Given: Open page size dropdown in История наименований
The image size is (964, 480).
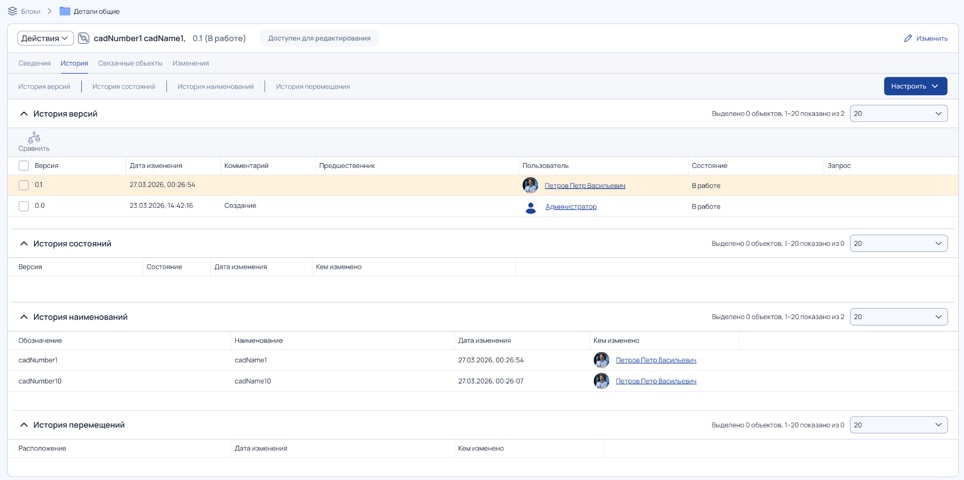Looking at the screenshot, I should 898,317.
